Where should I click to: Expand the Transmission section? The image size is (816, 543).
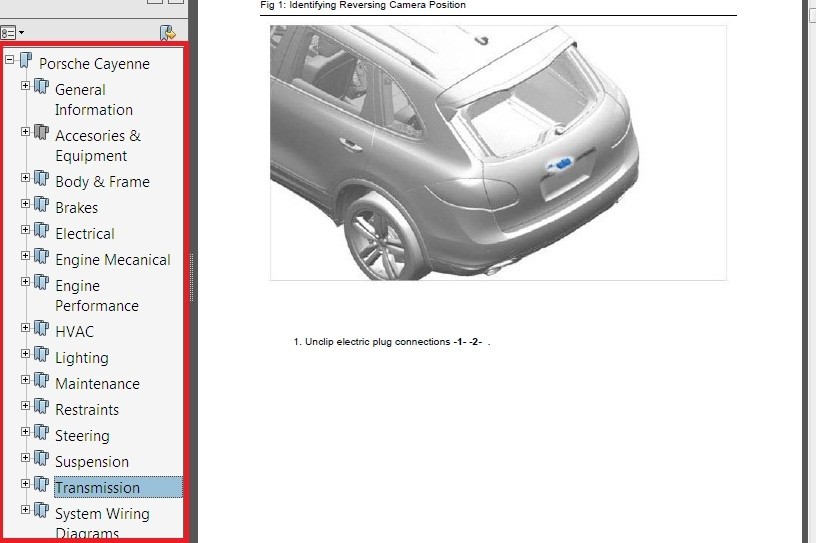(x=25, y=484)
